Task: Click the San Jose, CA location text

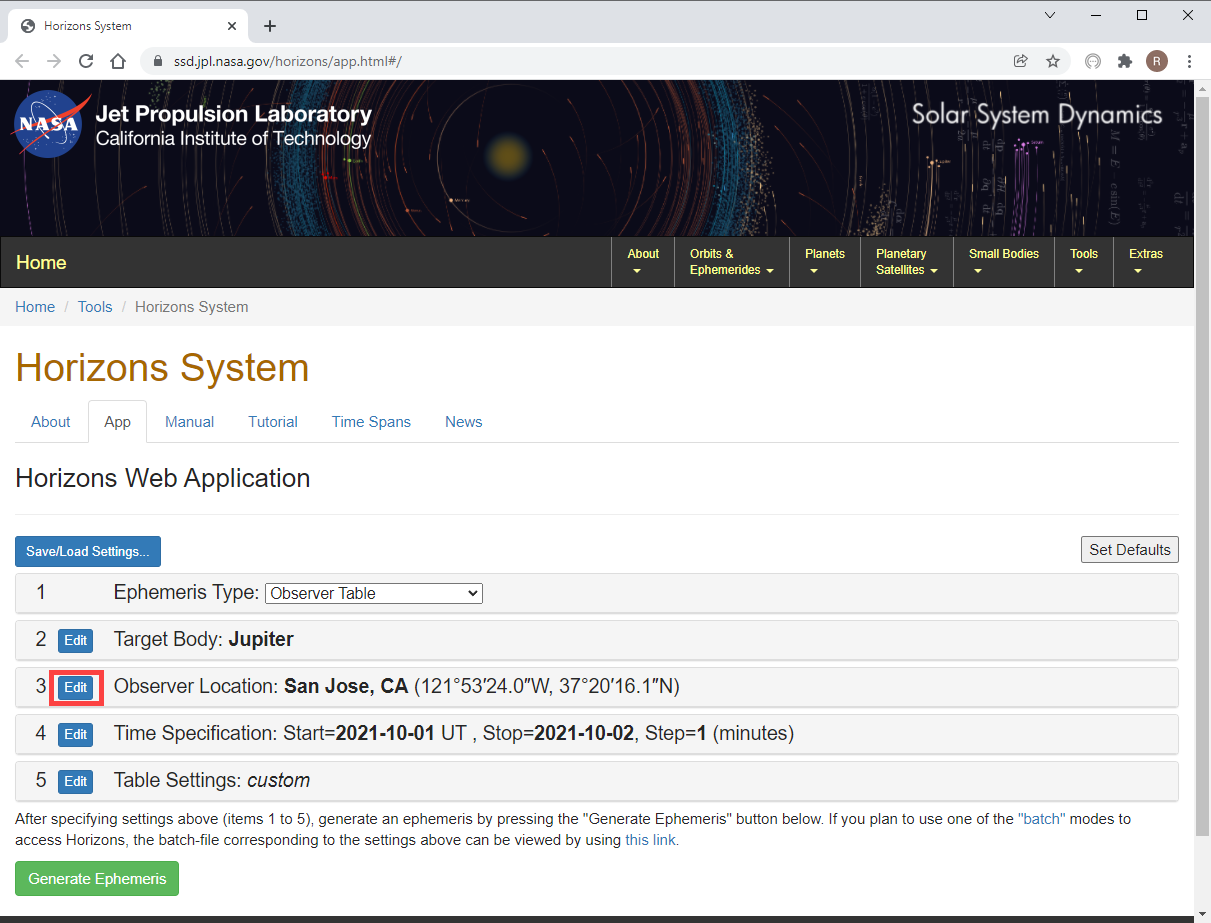Action: coord(346,686)
